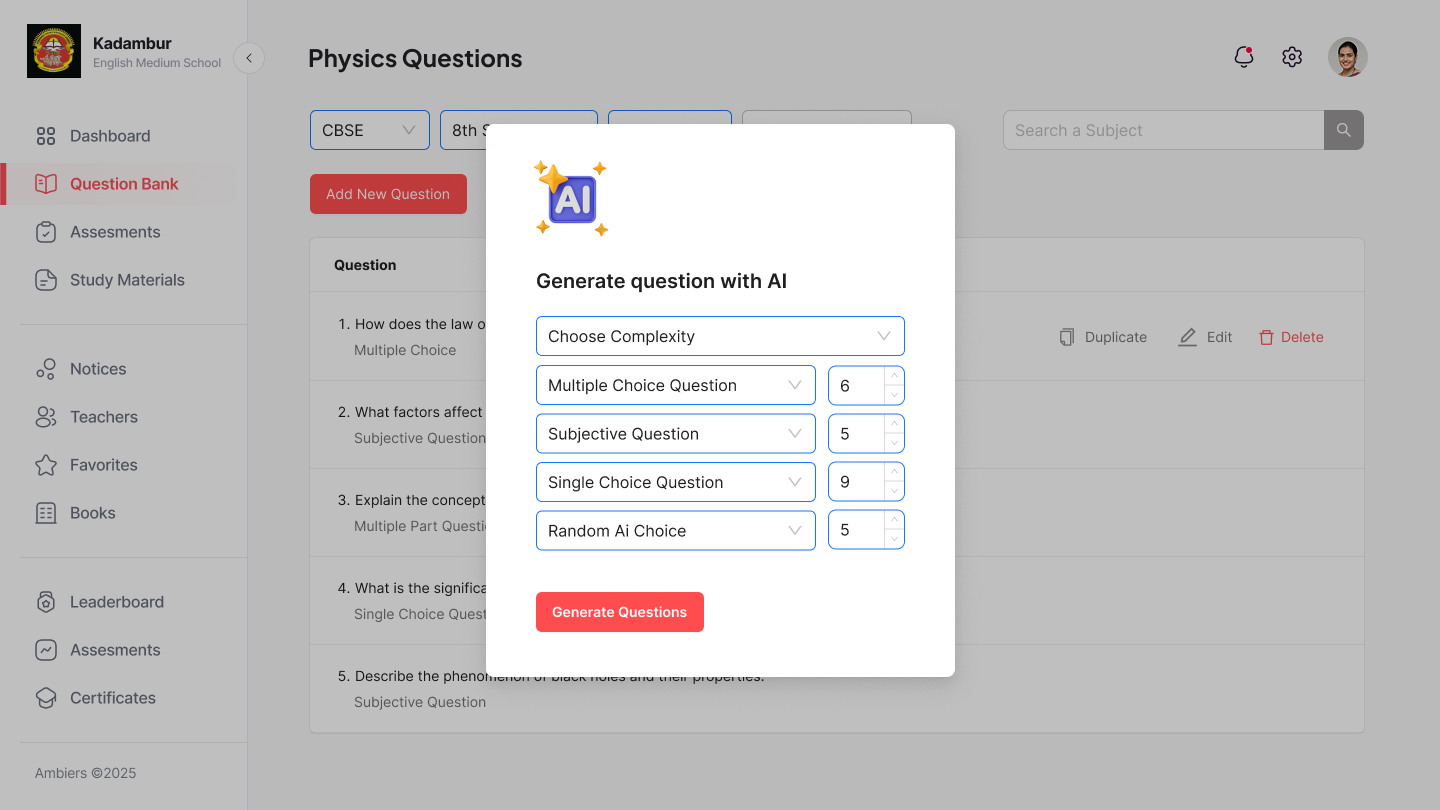Image resolution: width=1440 pixels, height=810 pixels.
Task: Collapse sidebar with the arrow button
Action: tap(249, 58)
